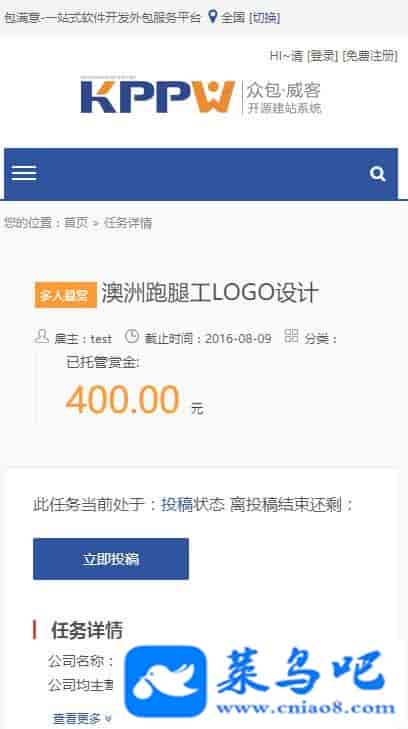Go to 首页 in breadcrumb
Viewport: 408px width, 729px height.
click(76, 223)
